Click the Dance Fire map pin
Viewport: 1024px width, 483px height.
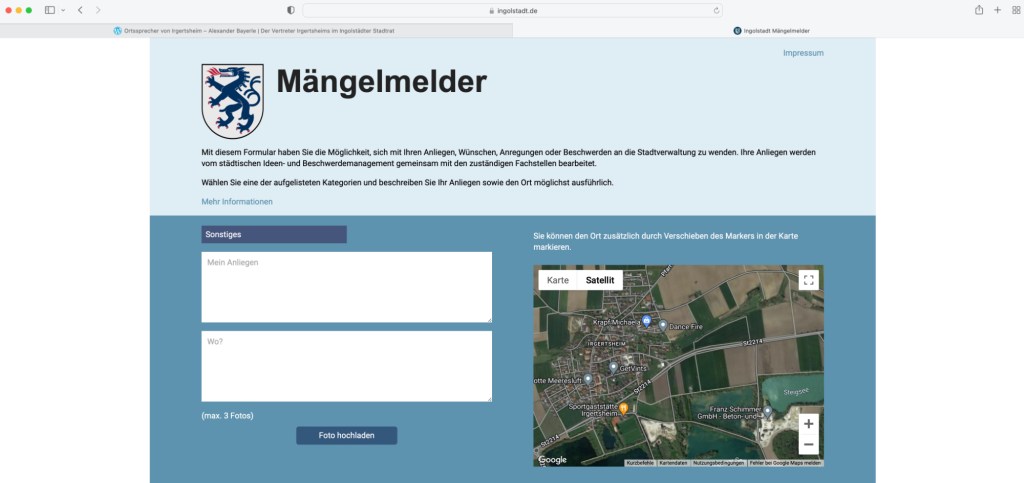(662, 325)
